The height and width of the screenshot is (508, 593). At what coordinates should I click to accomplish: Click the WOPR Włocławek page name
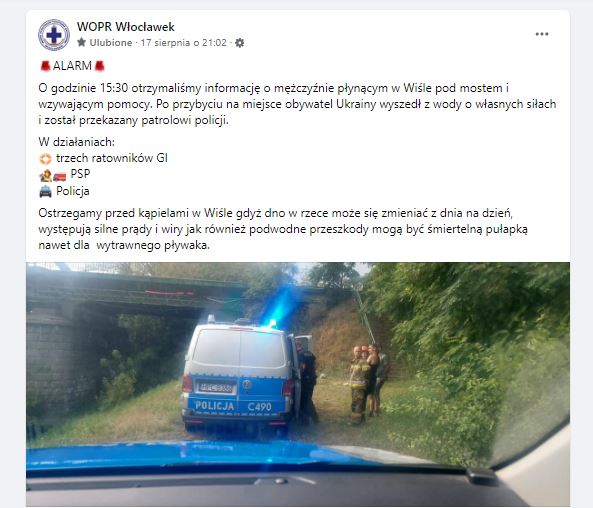tap(126, 27)
